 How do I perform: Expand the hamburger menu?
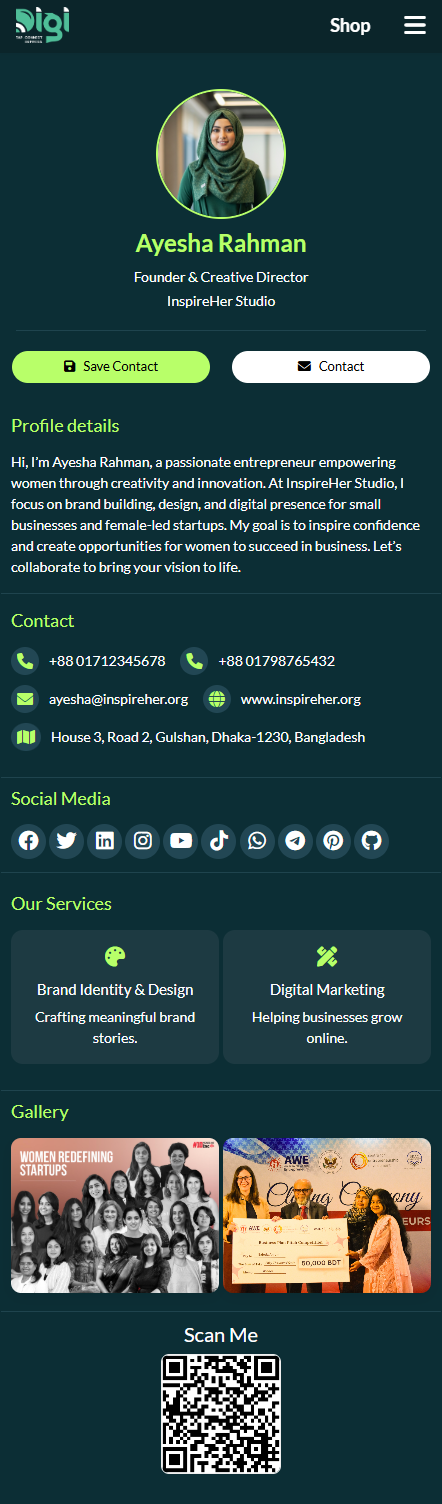tap(415, 25)
